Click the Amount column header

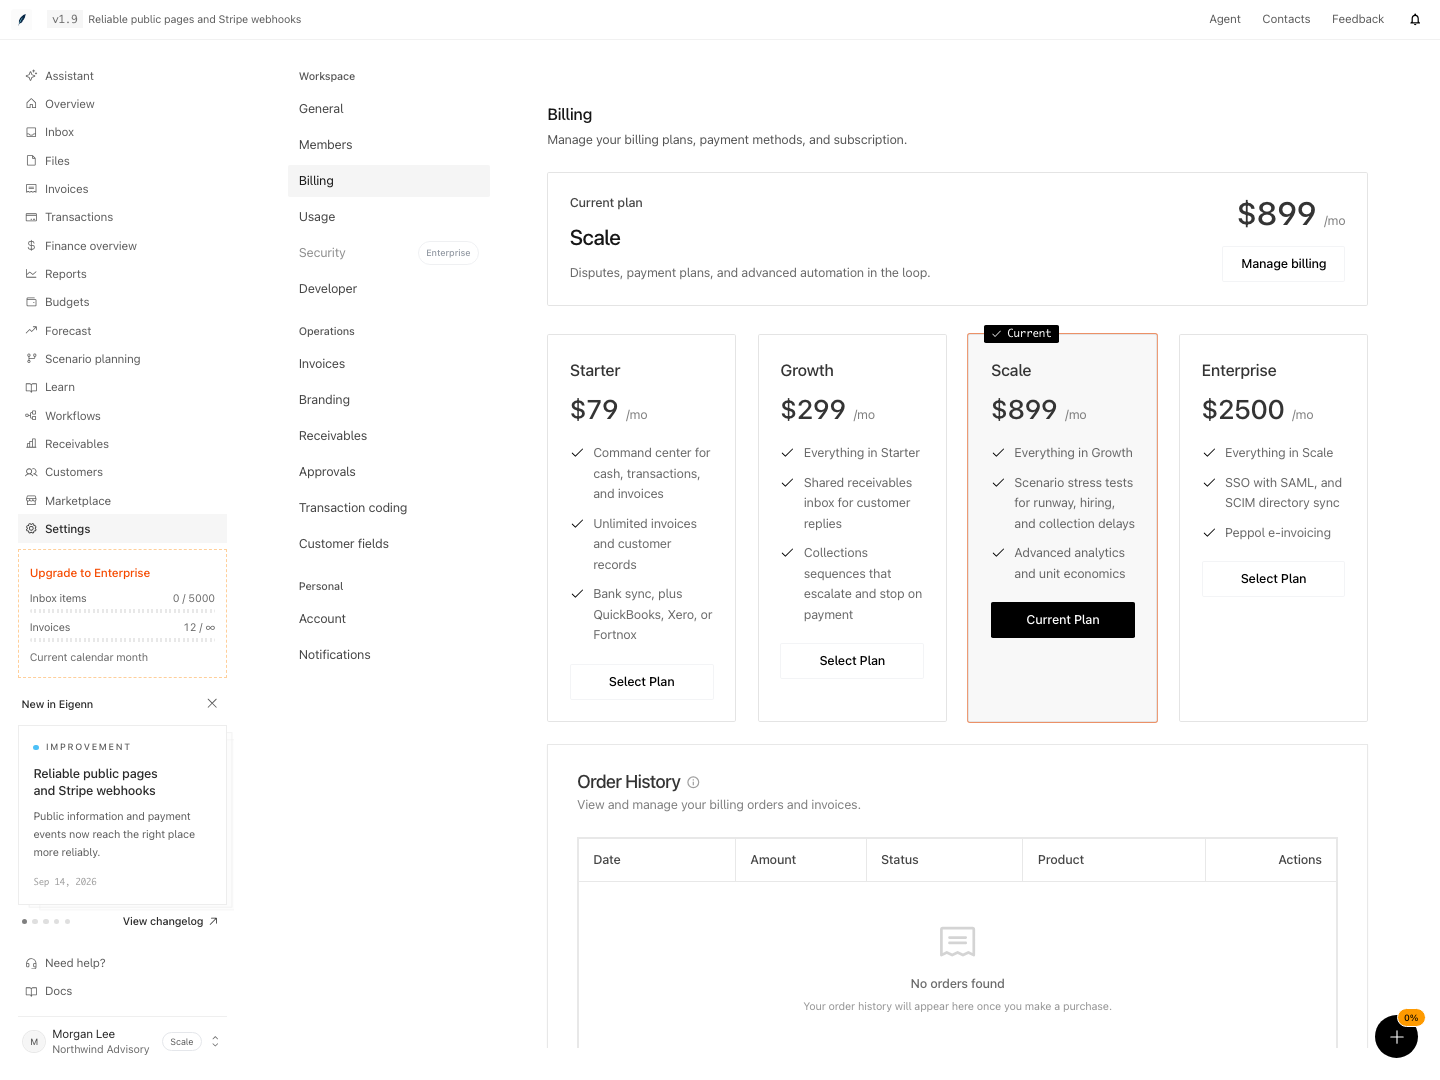[x=801, y=860]
